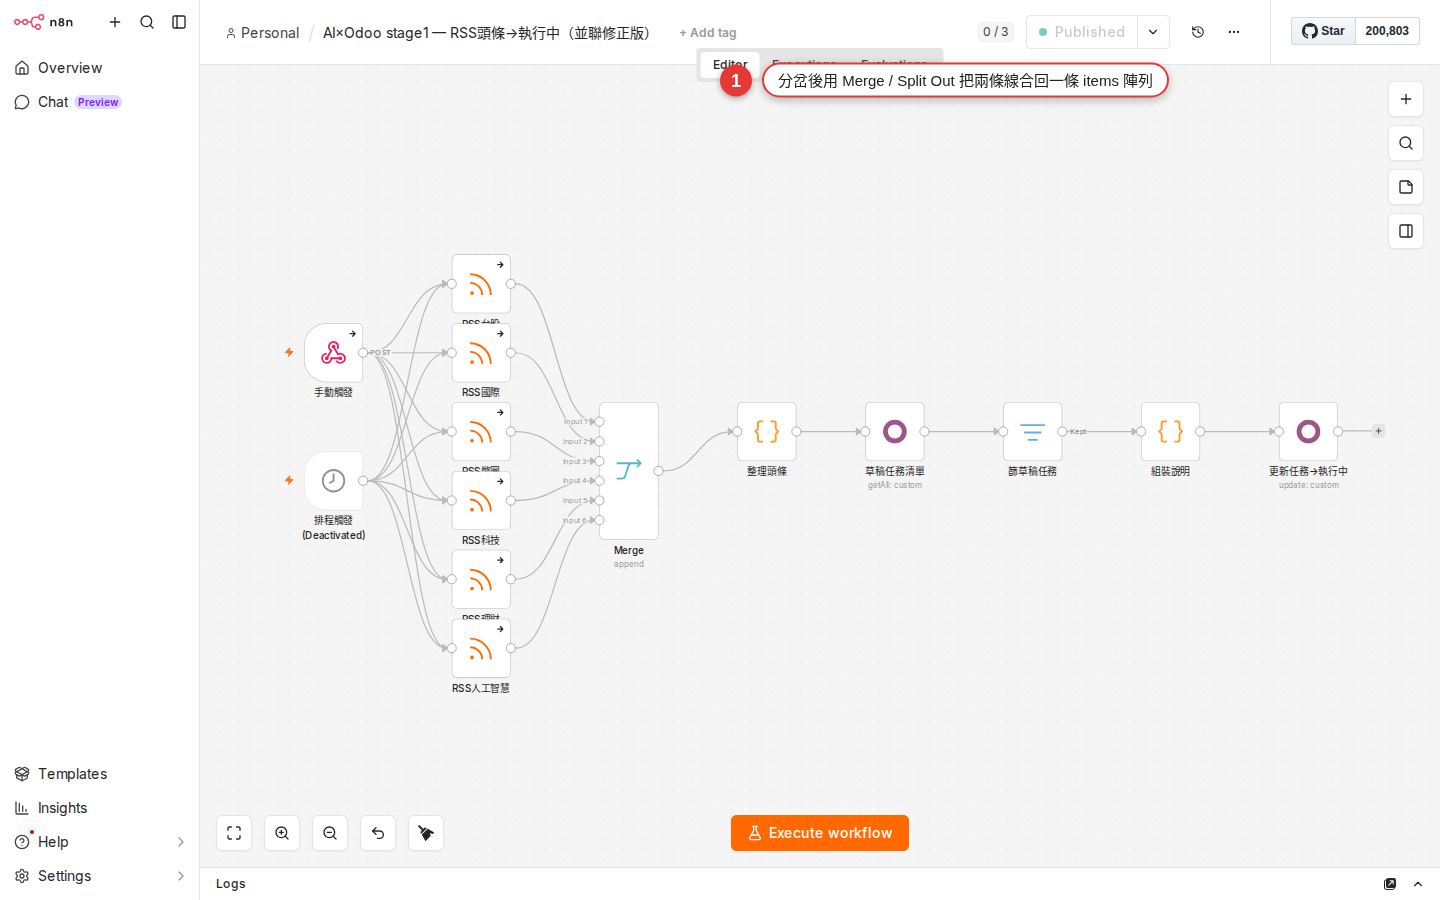This screenshot has width=1440, height=900.
Task: Select the 排程觸發 schedule trigger node
Action: (x=333, y=481)
